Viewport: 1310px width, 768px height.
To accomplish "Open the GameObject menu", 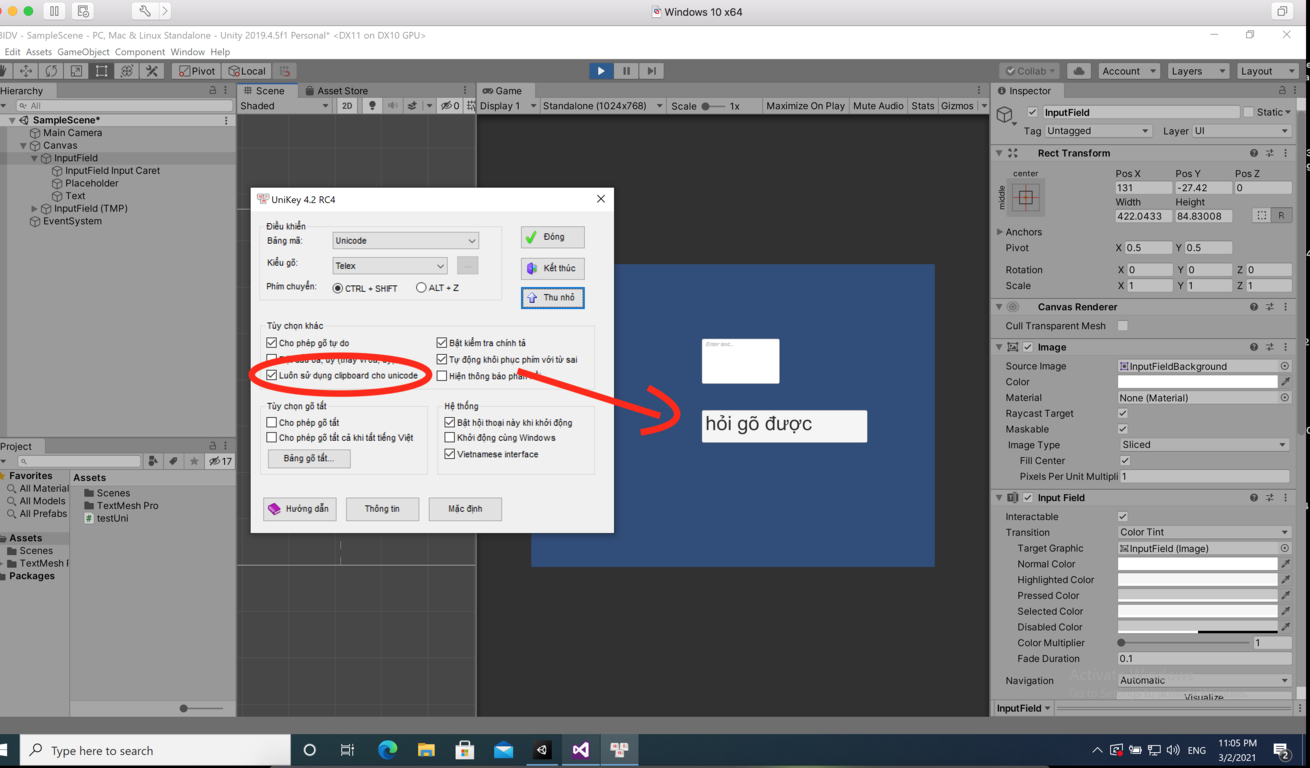I will [x=83, y=52].
